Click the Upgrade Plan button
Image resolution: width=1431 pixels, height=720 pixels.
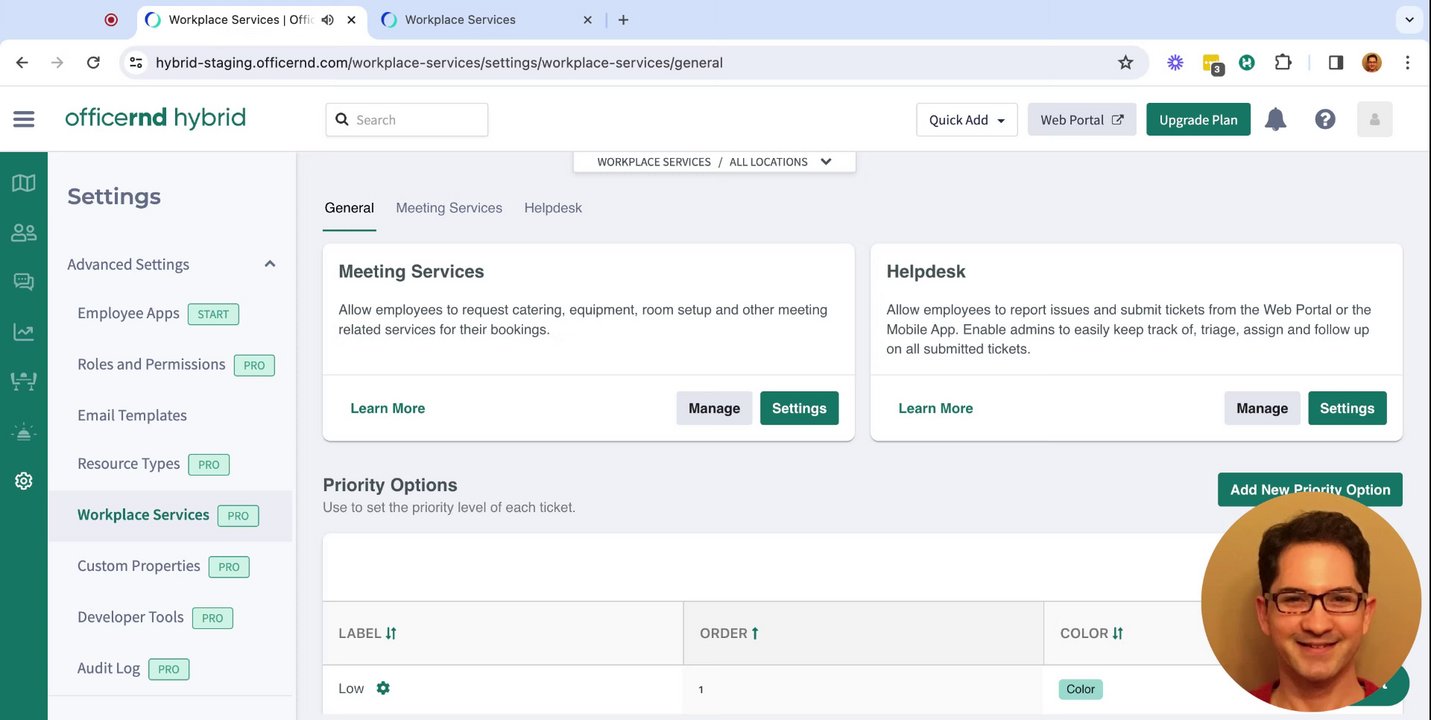pos(1198,120)
